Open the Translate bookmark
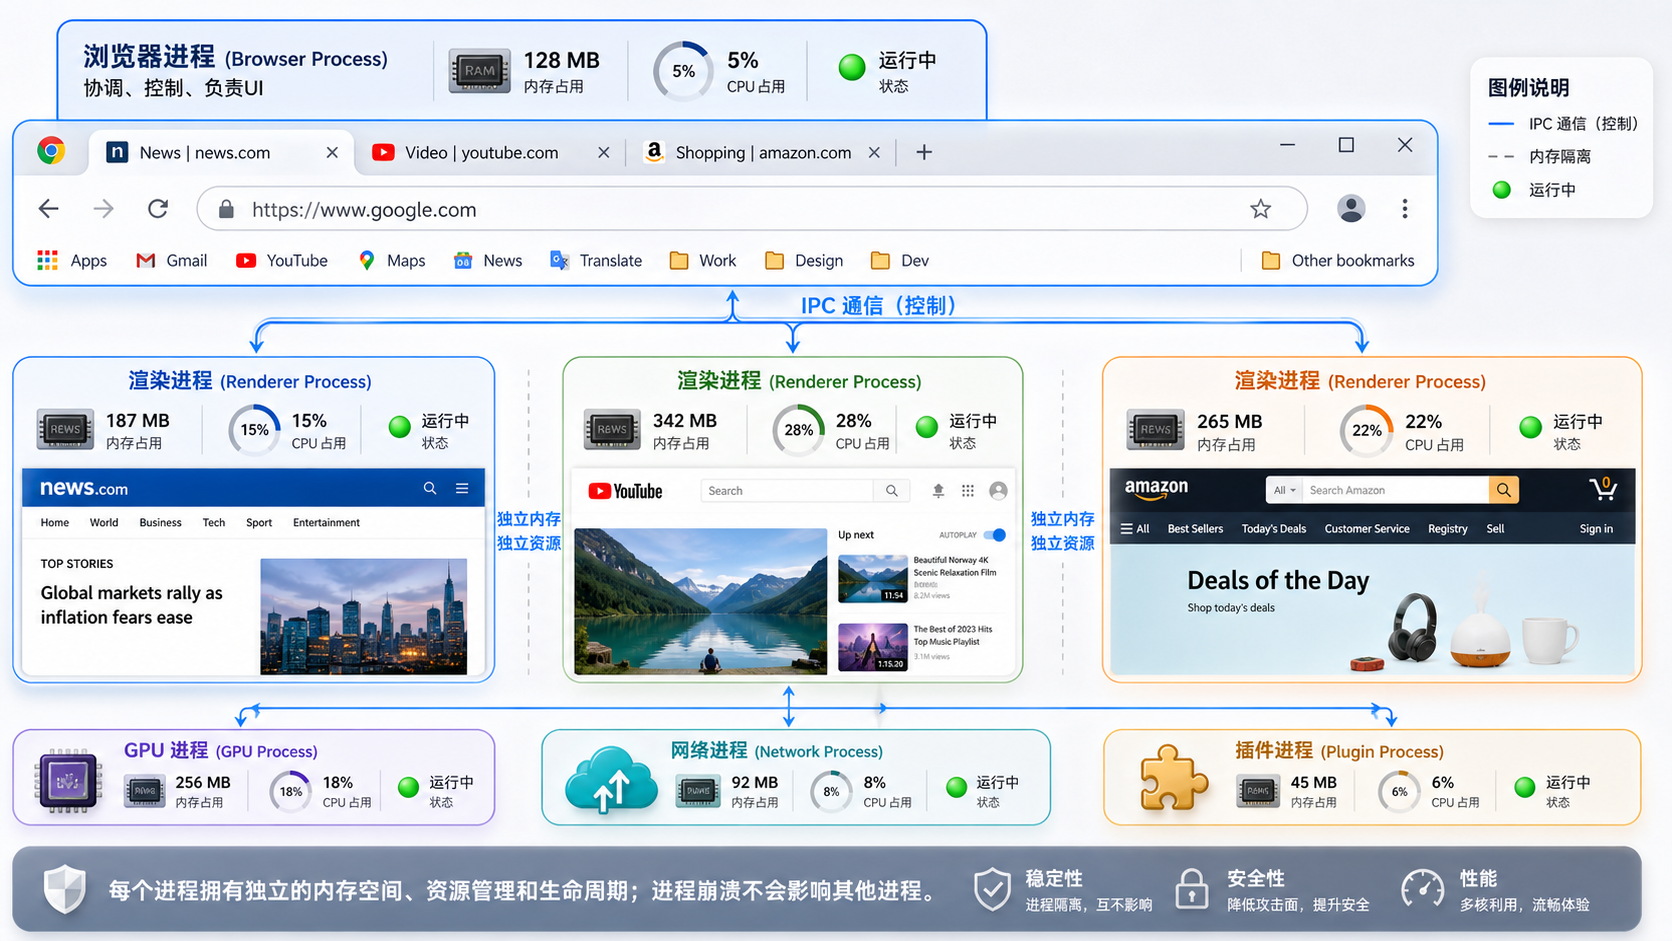Viewport: 1672px width, 941px height. 596,260
